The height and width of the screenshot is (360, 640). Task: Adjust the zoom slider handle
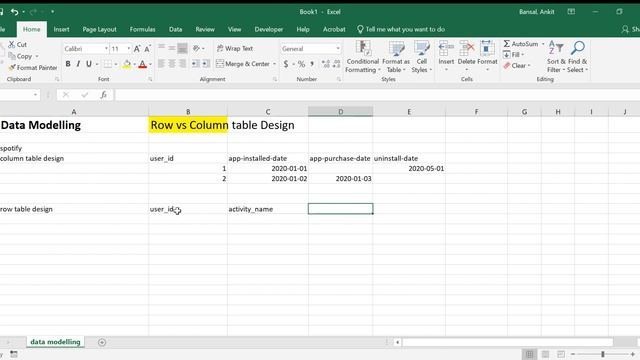click(x=603, y=354)
